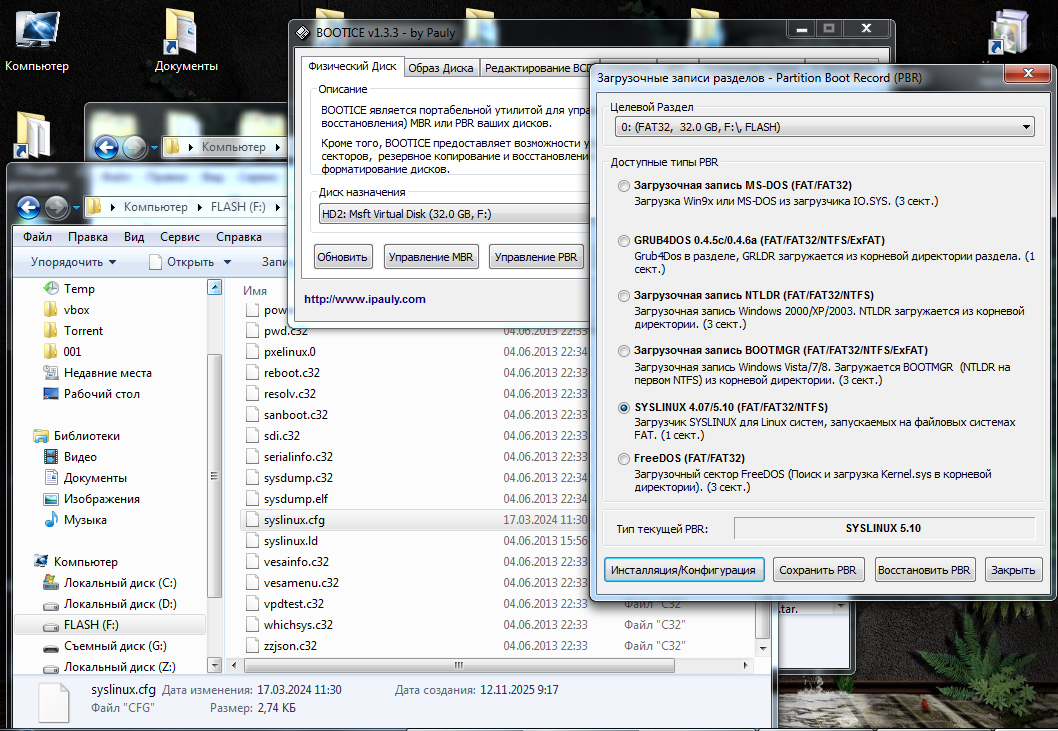Open the Диск назначения disk combo box
Viewport: 1058px width, 731px height.
[x=450, y=214]
